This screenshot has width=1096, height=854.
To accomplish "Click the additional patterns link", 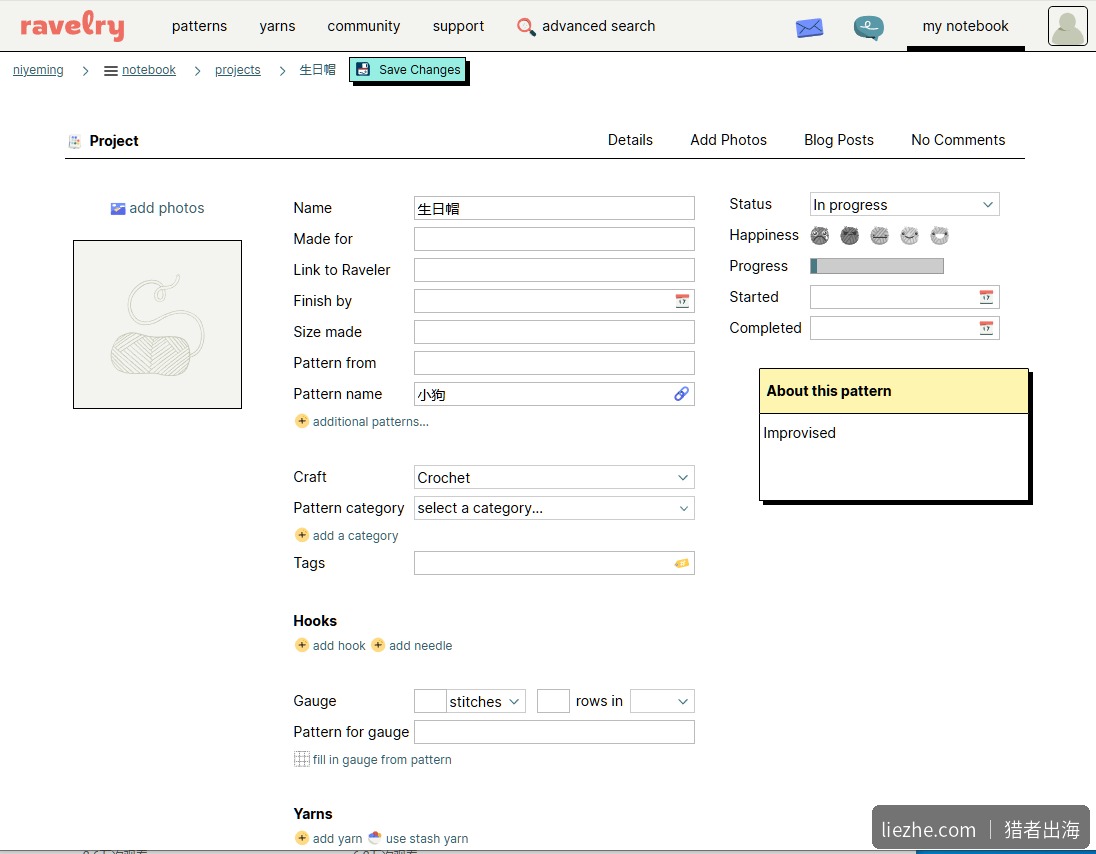I will coord(370,421).
